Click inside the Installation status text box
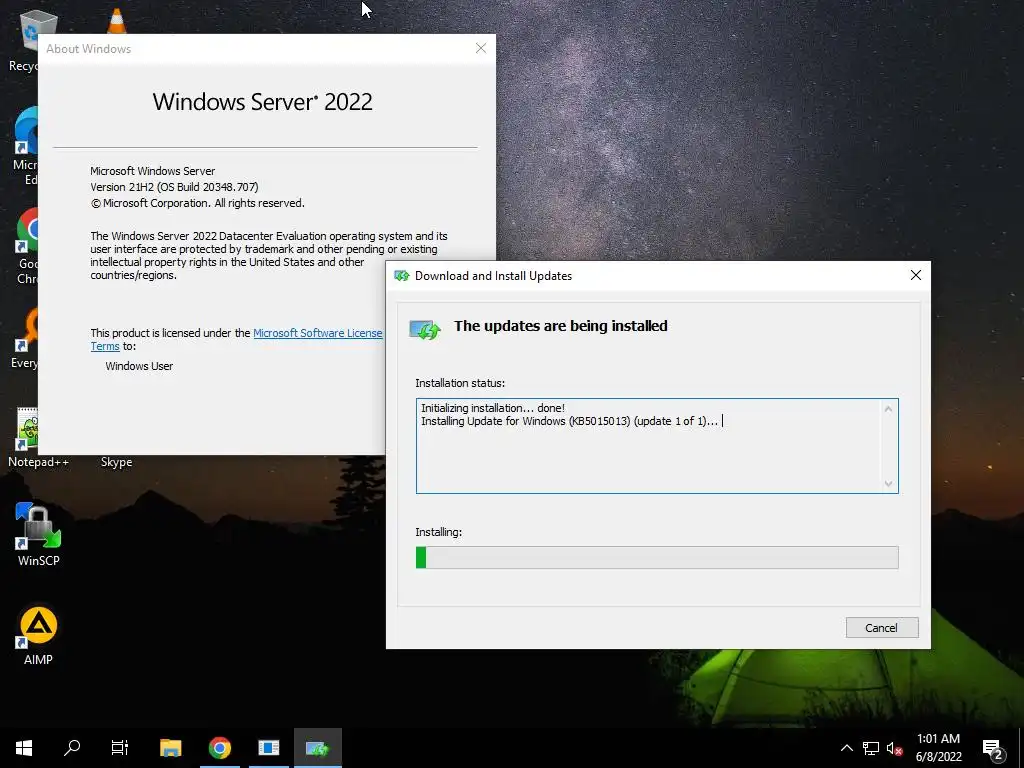Image resolution: width=1024 pixels, height=768 pixels. tap(657, 445)
